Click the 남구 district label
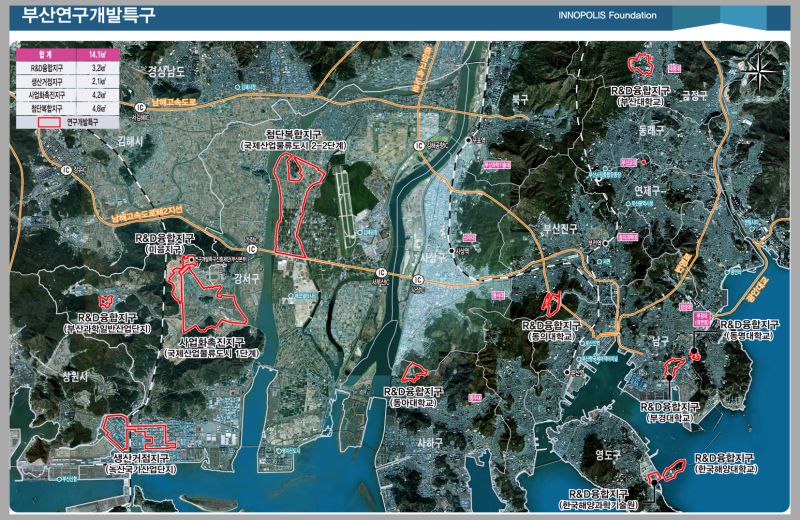This screenshot has width=800, height=520. [661, 341]
